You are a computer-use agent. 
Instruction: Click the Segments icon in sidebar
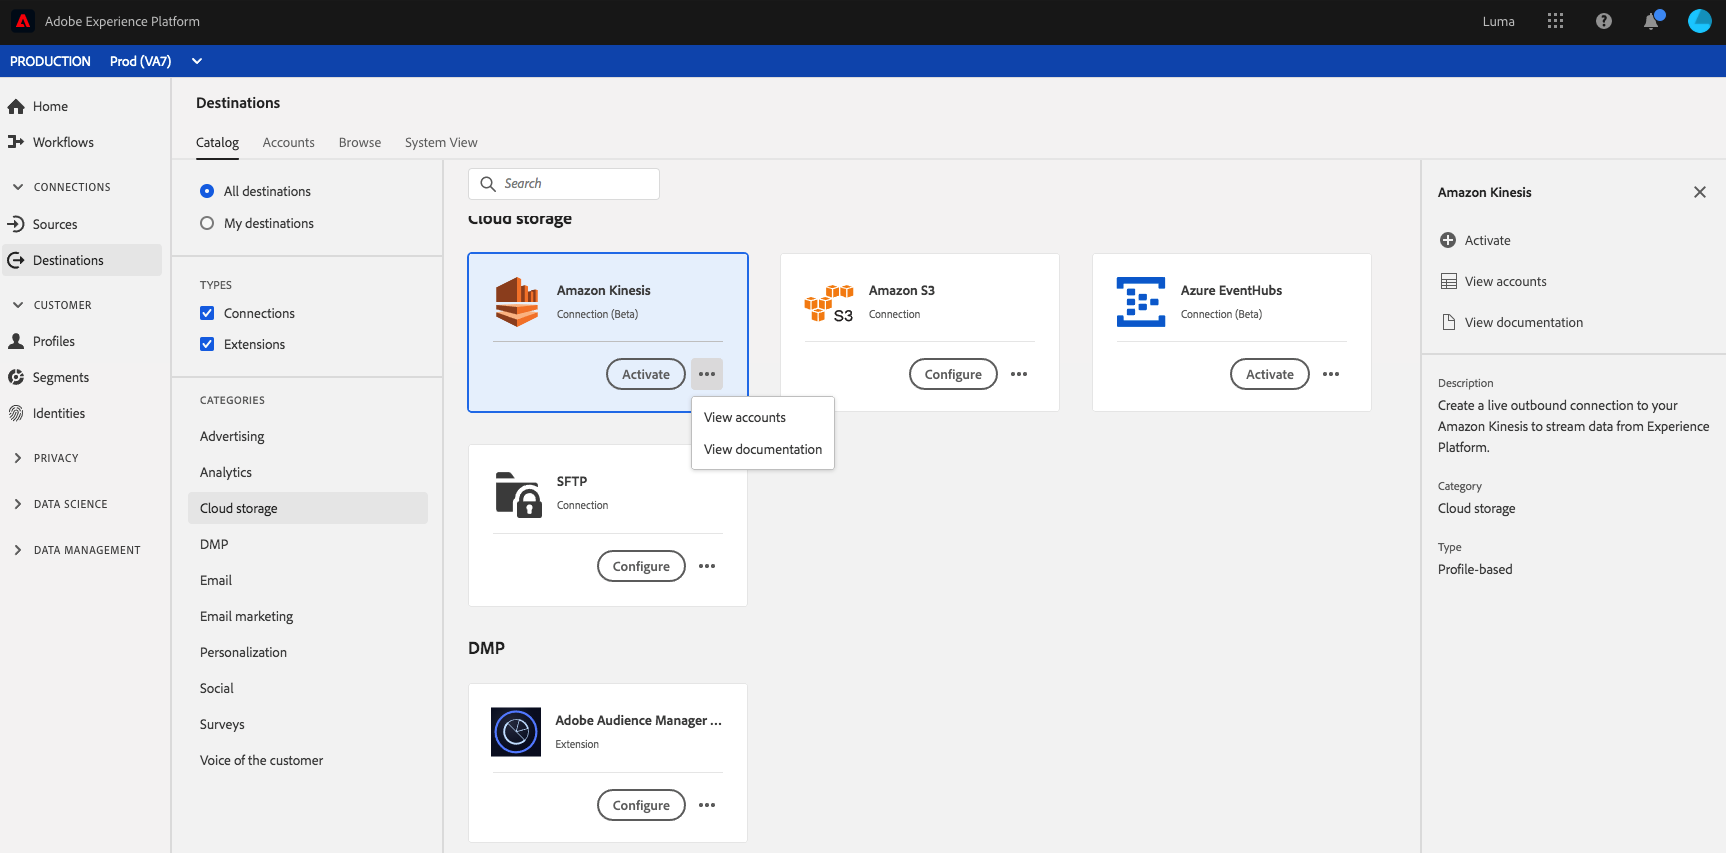click(16, 377)
